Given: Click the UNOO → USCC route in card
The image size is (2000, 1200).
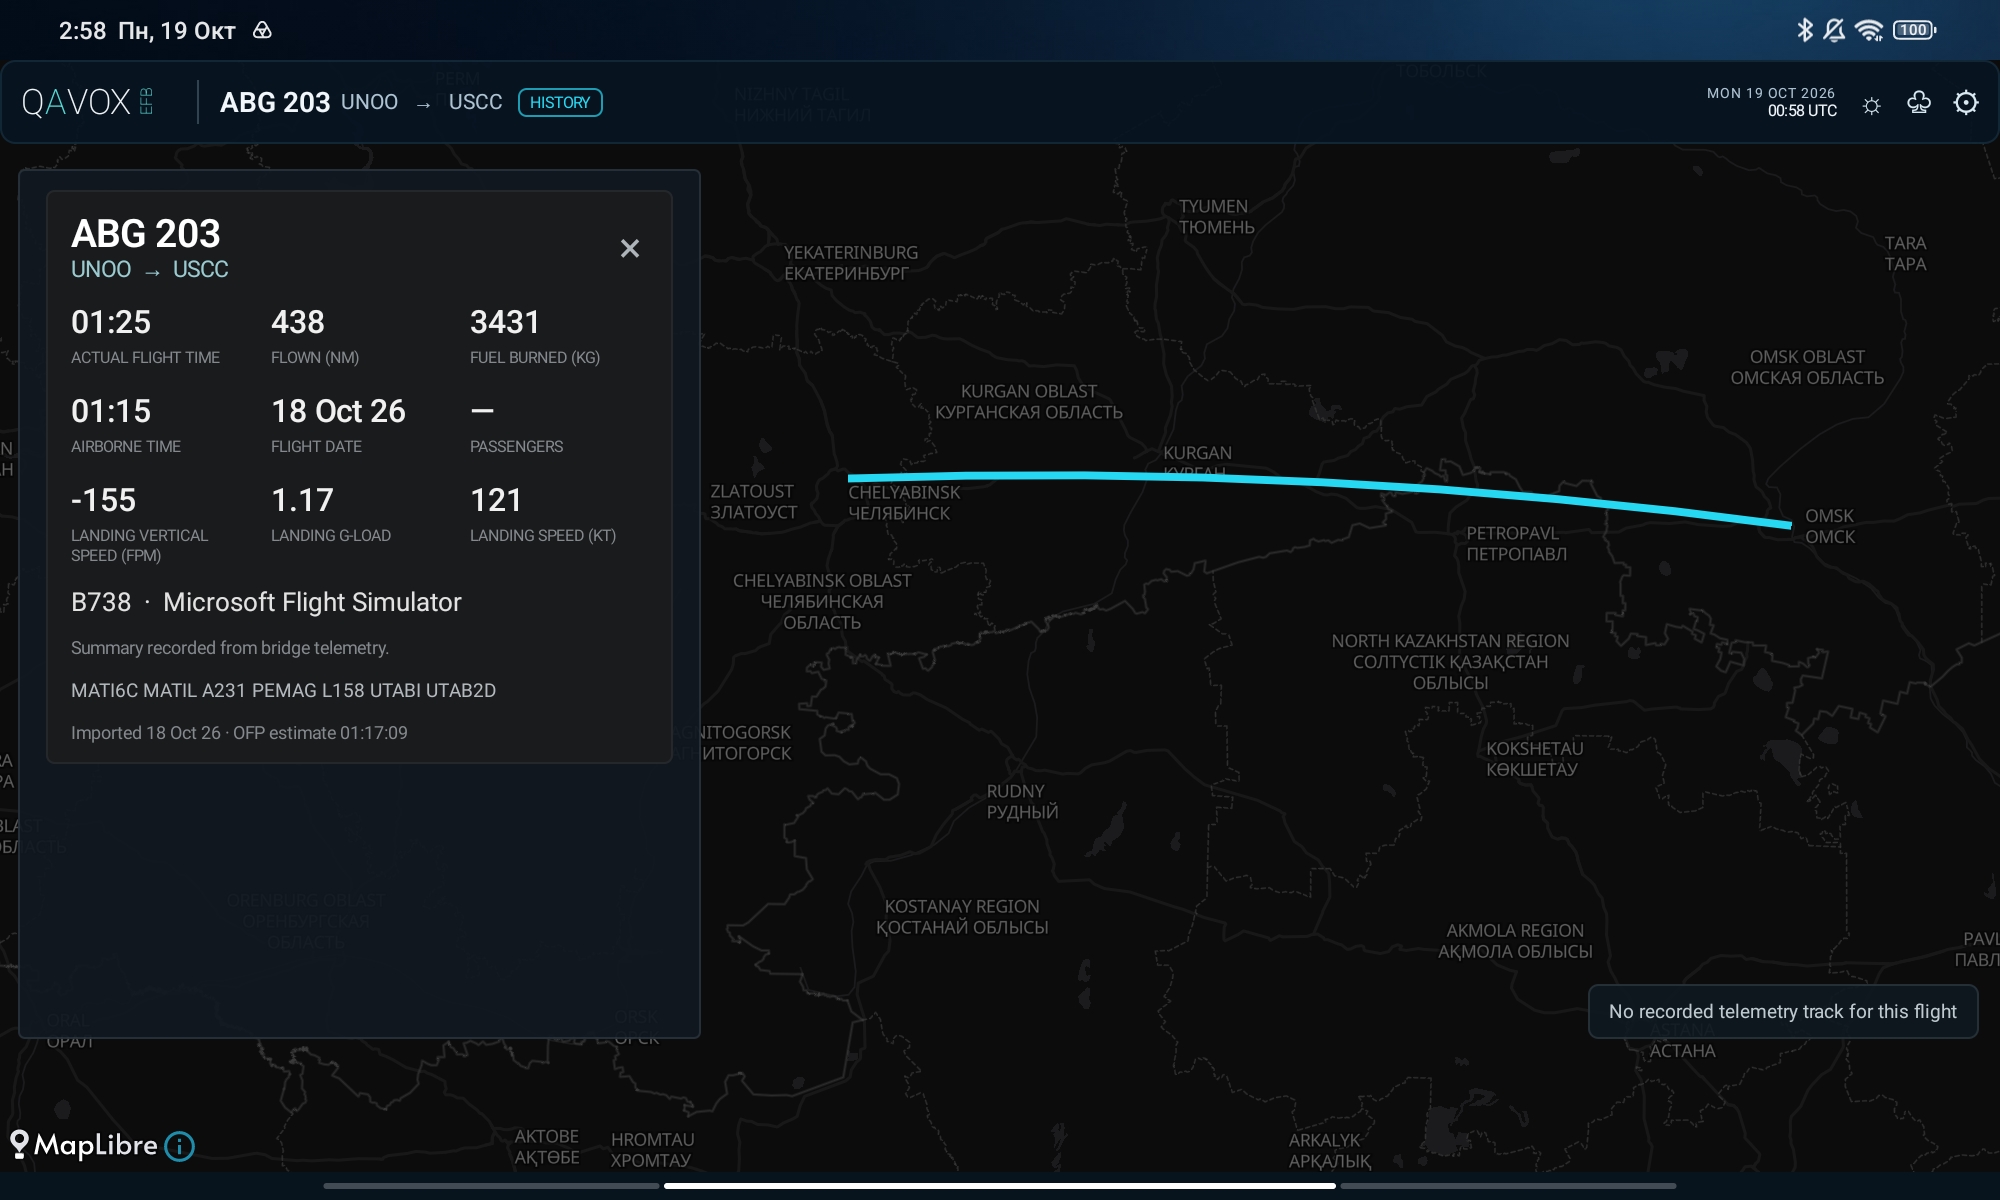Looking at the screenshot, I should (x=150, y=269).
